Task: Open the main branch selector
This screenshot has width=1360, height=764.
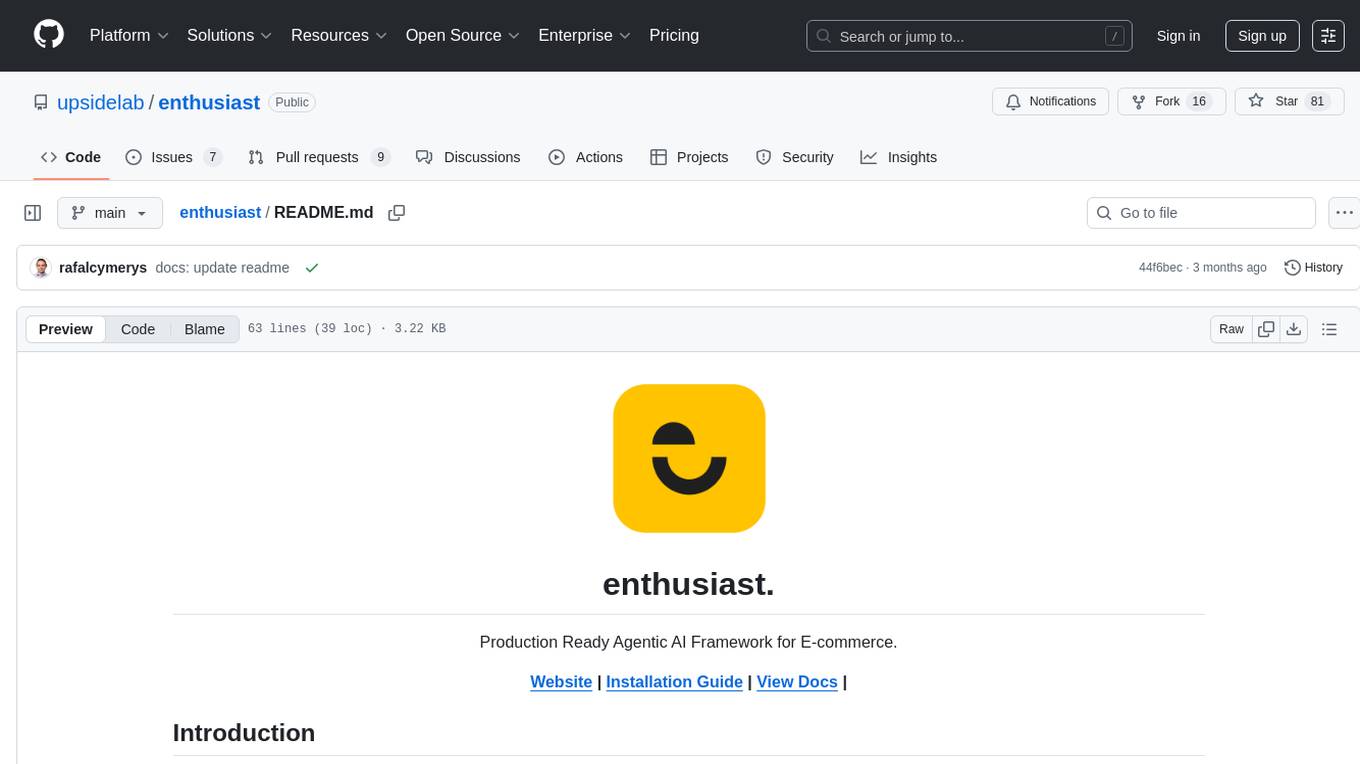Action: tap(110, 213)
